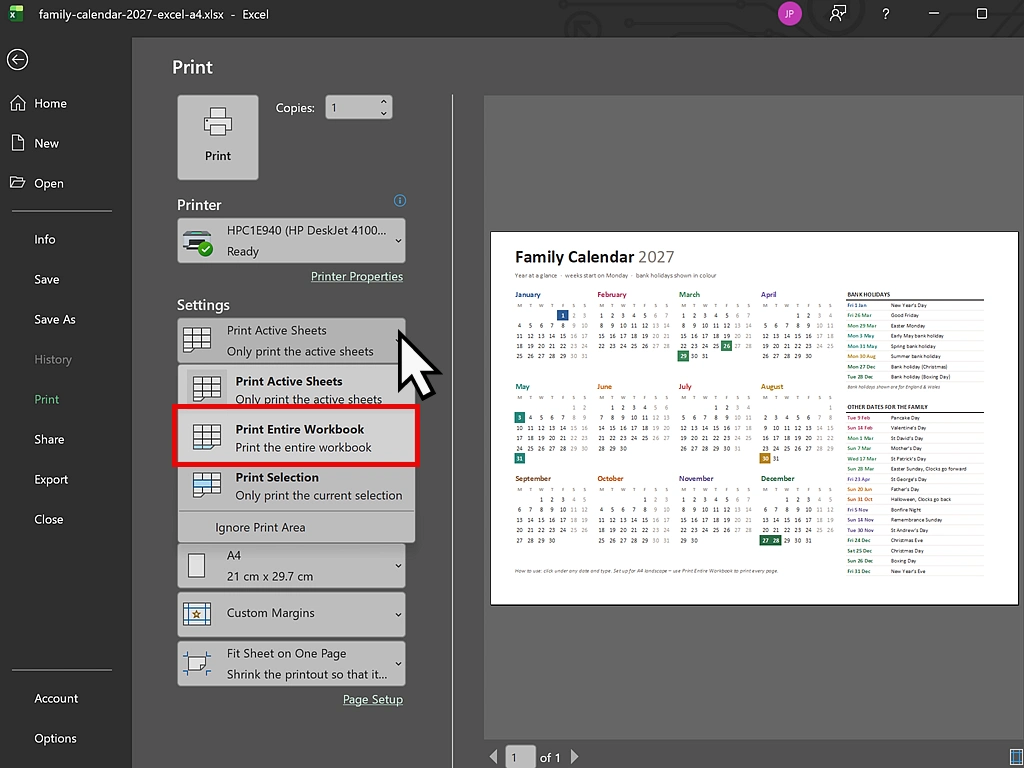1024x768 pixels.
Task: Open the Share tab in sidebar
Action: 49,440
